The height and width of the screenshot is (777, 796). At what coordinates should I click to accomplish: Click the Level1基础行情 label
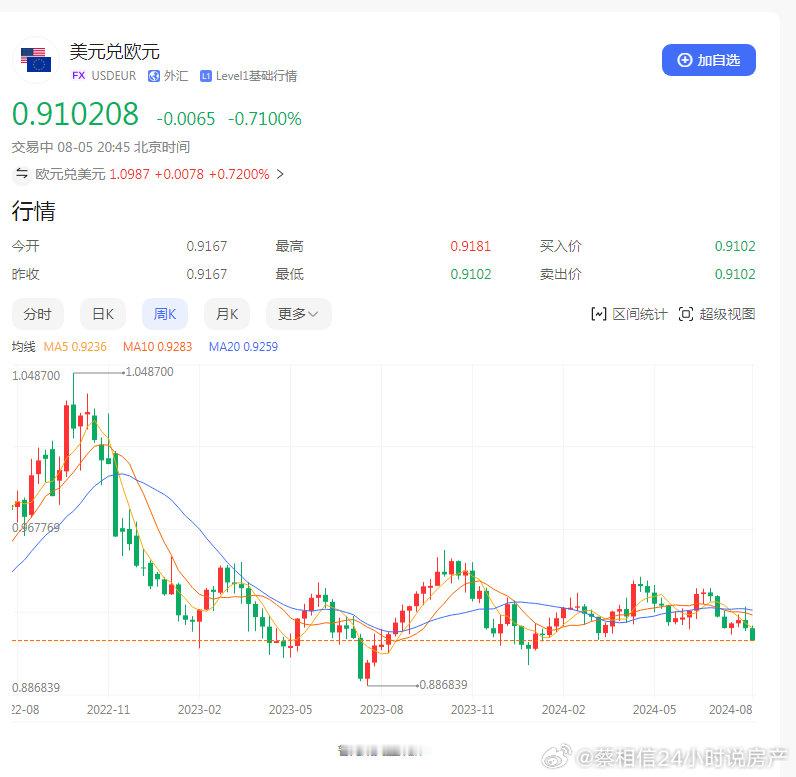[x=256, y=76]
